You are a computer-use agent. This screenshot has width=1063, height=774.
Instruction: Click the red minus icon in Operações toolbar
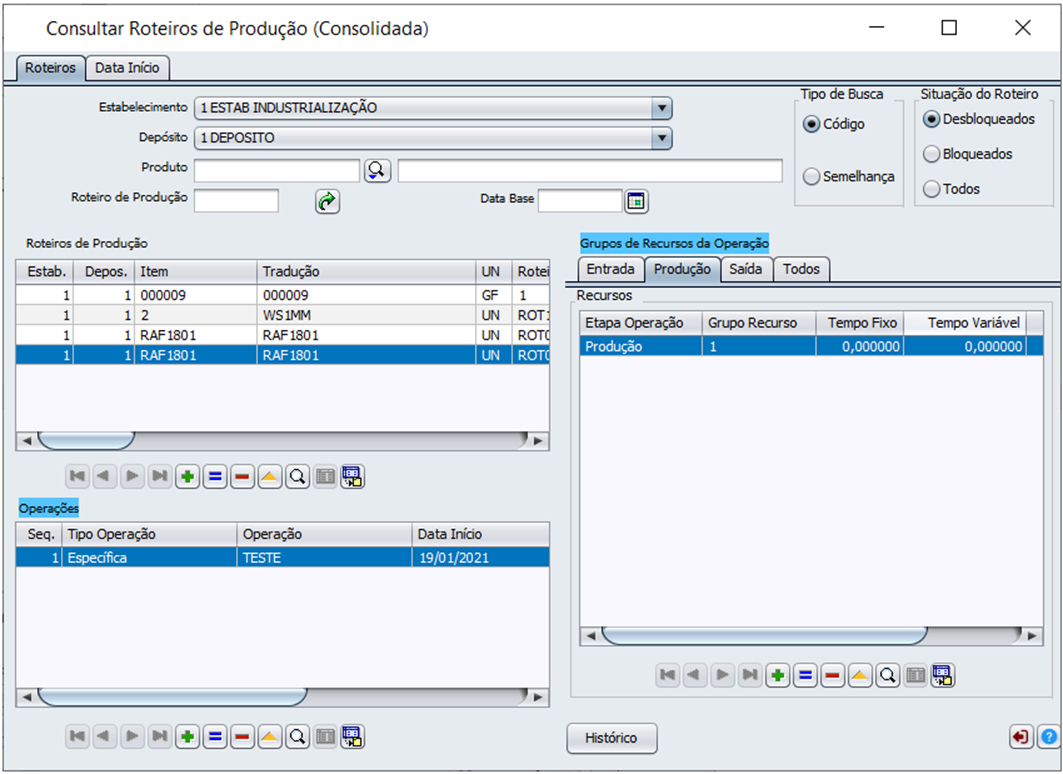point(242,737)
